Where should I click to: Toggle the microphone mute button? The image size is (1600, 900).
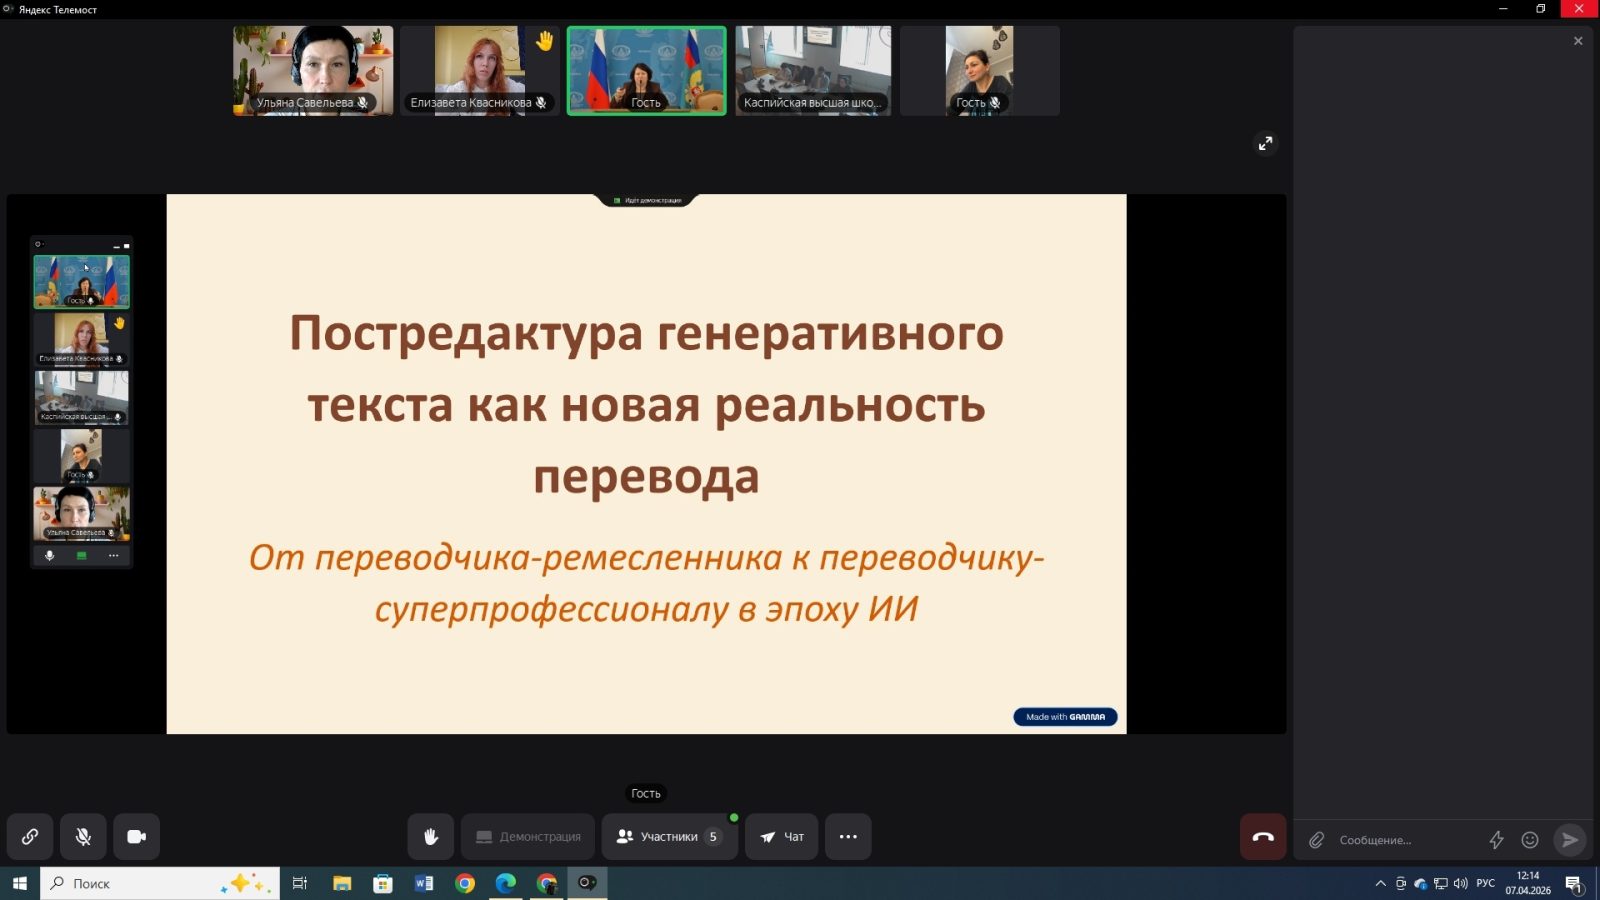[x=83, y=837]
